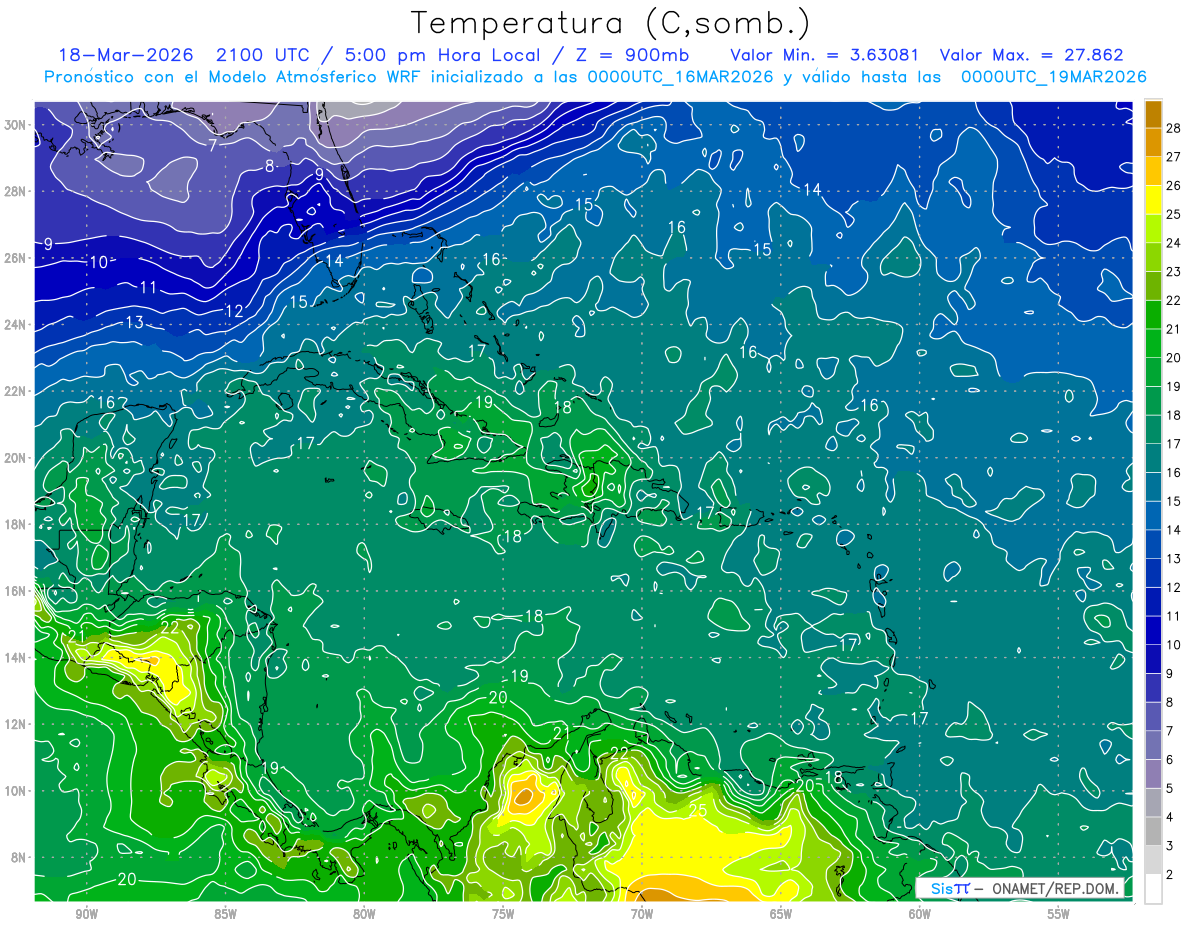Click the contour label 10 on the map
Image resolution: width=1200 pixels, height=927 pixels.
tap(99, 262)
